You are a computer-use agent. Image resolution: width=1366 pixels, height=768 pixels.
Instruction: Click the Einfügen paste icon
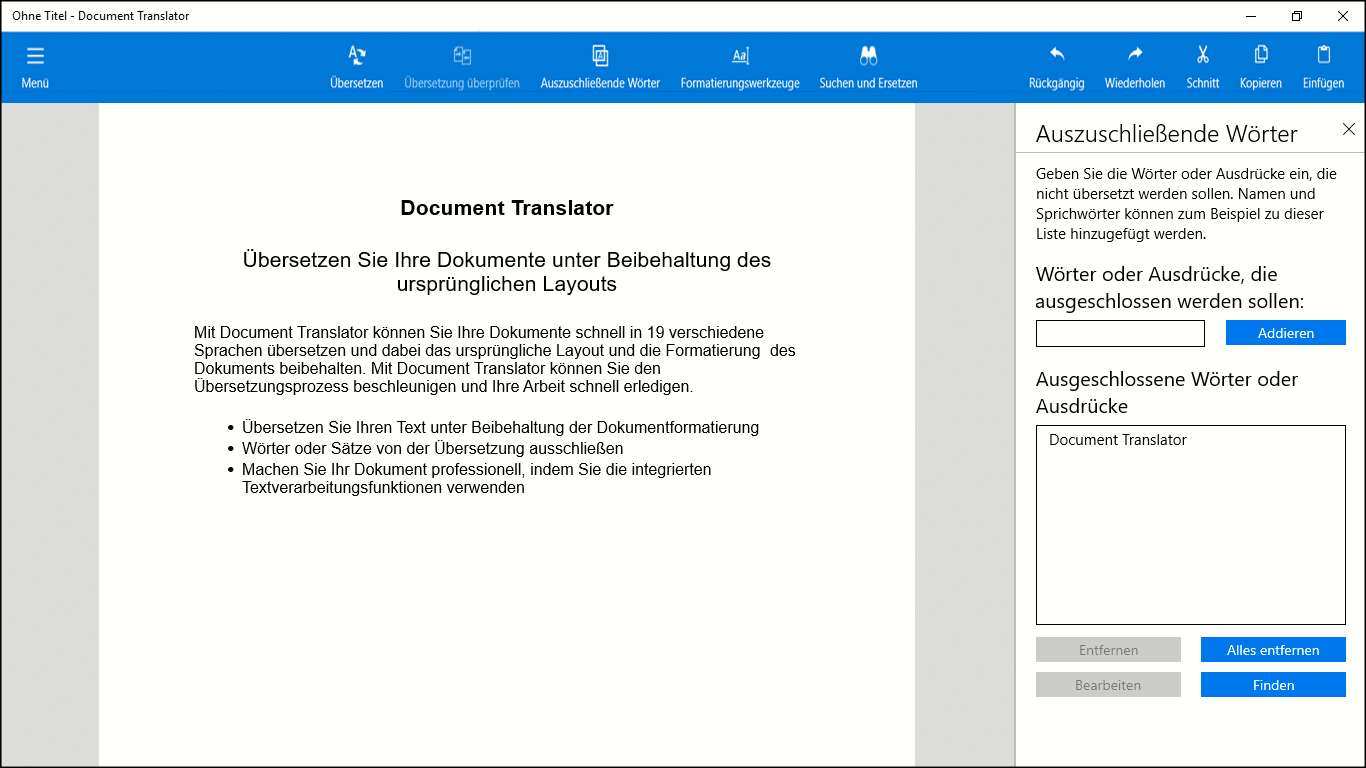click(x=1323, y=55)
